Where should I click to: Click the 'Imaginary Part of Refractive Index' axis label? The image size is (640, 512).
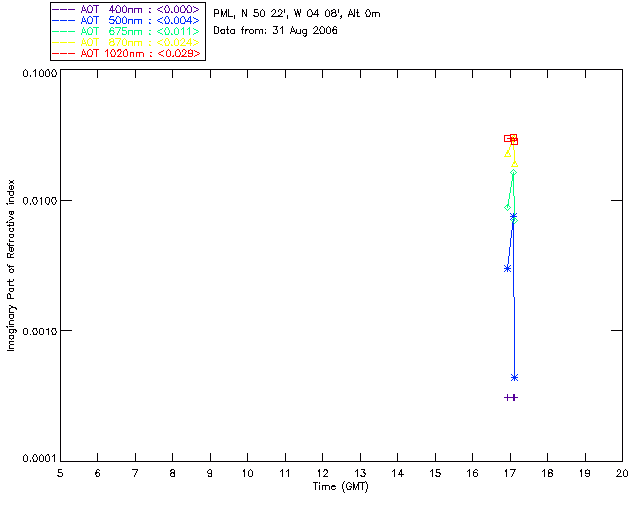pyautogui.click(x=11, y=265)
